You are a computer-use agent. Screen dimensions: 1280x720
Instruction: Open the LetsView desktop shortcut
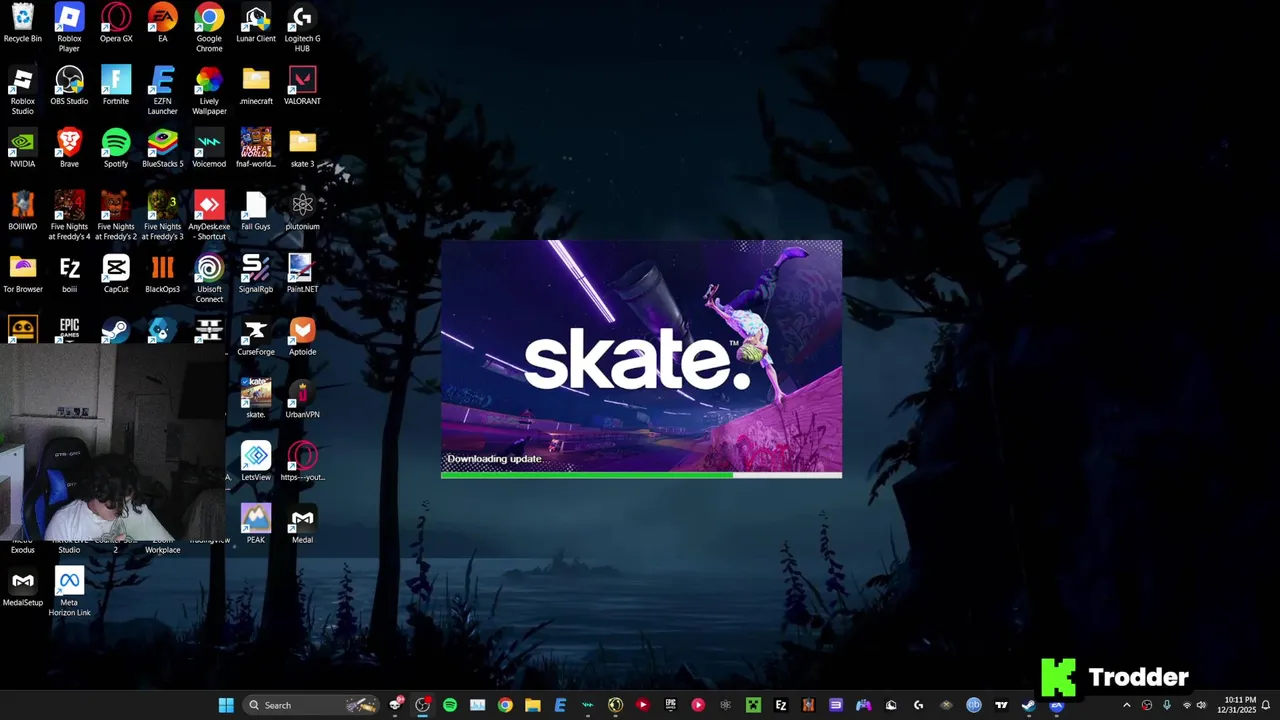[x=256, y=462]
